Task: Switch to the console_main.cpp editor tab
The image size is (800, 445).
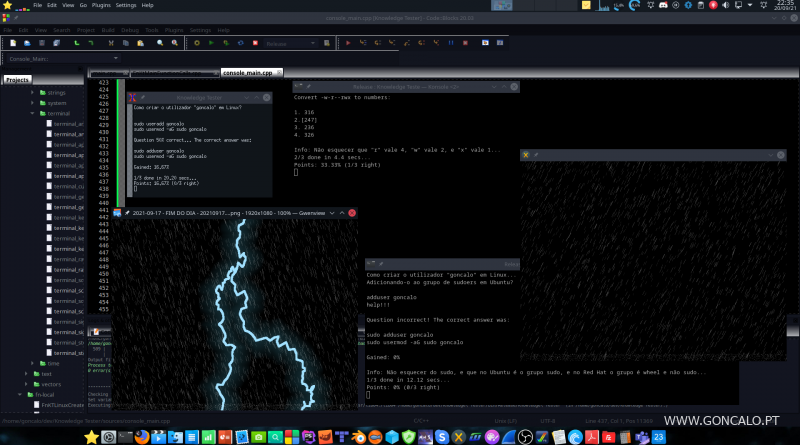Action: pyautogui.click(x=249, y=73)
